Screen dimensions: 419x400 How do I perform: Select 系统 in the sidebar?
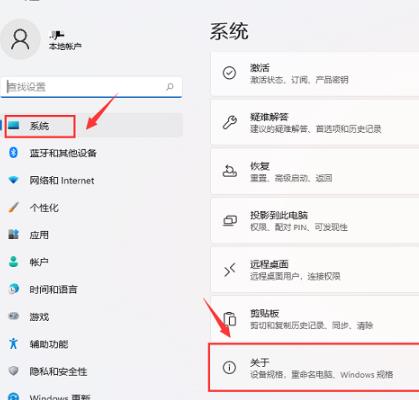tap(92, 126)
